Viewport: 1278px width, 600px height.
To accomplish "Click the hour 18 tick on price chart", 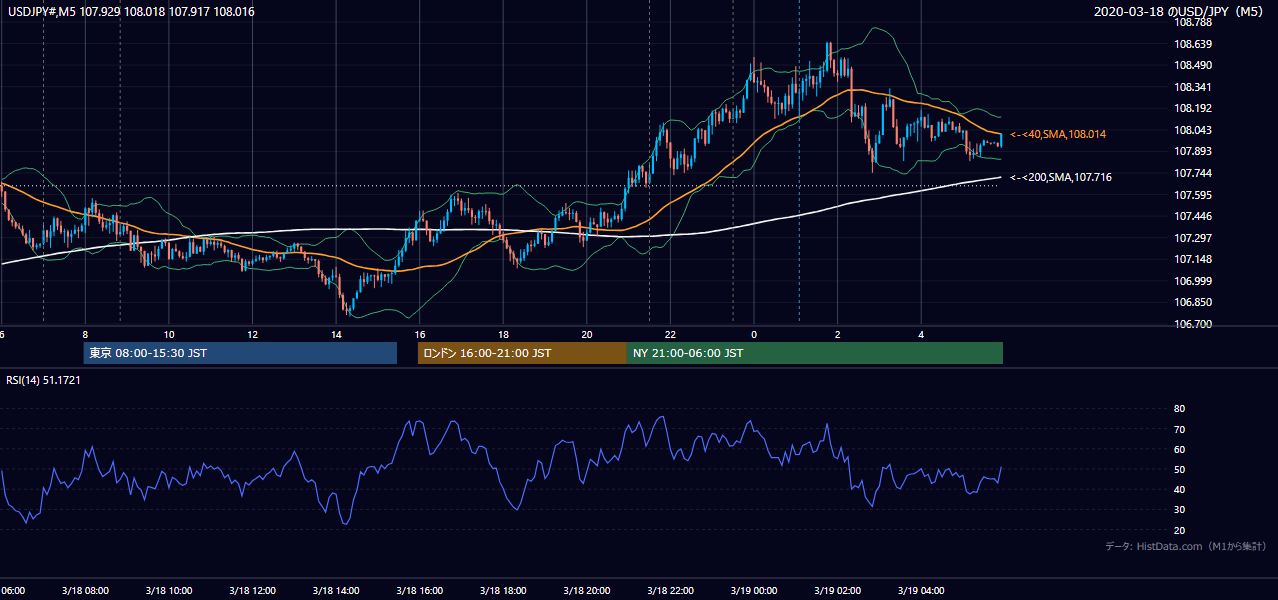I will point(503,334).
